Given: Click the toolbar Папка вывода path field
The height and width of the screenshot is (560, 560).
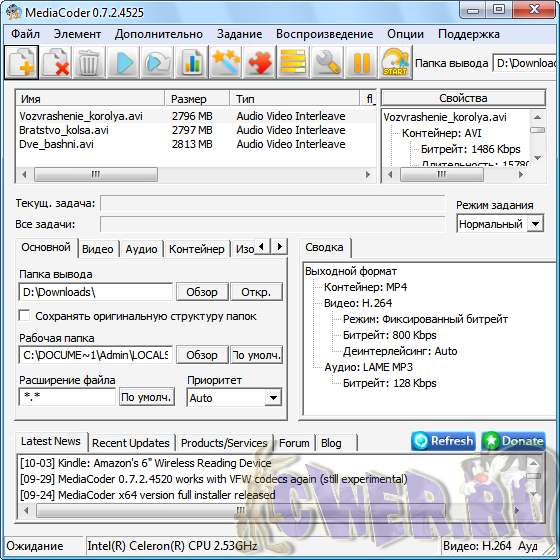Looking at the screenshot, I should point(525,63).
